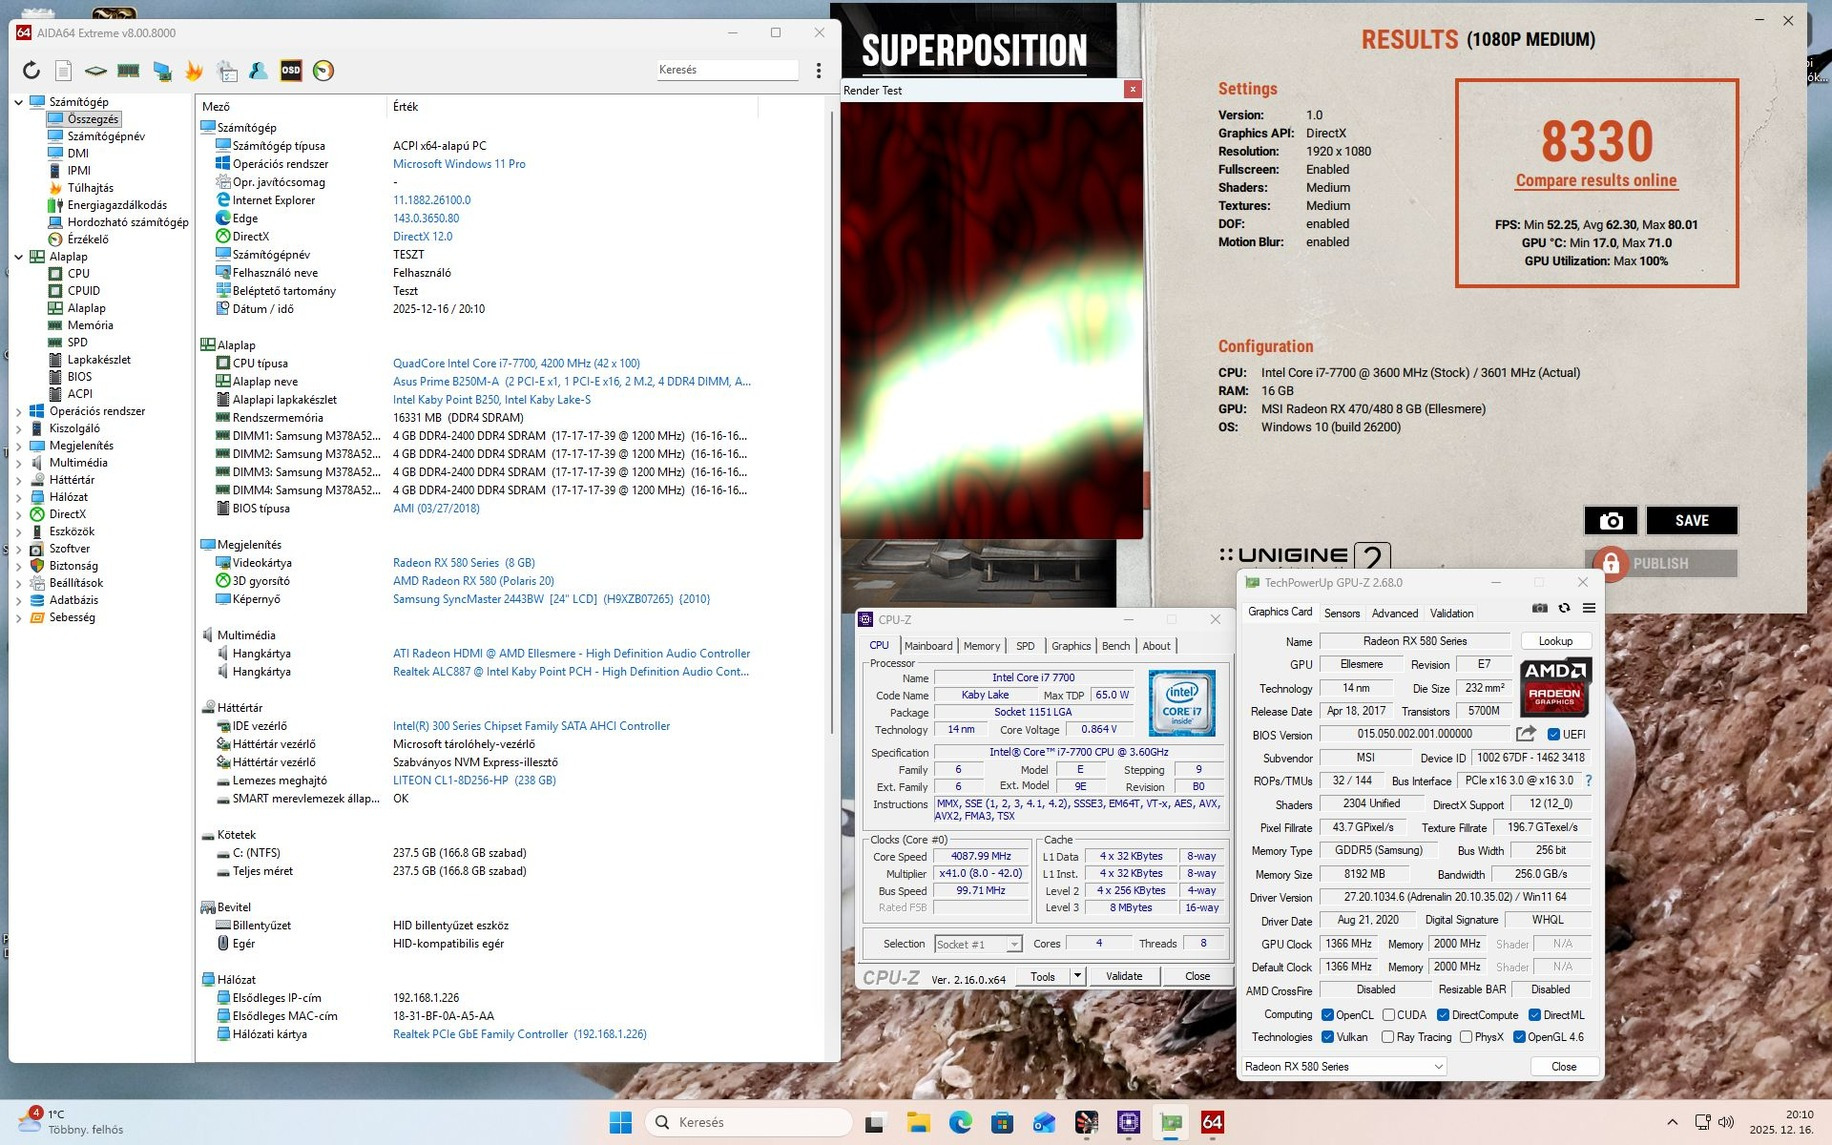Switch to the Mainboard tab in CPU-Z

tap(928, 646)
